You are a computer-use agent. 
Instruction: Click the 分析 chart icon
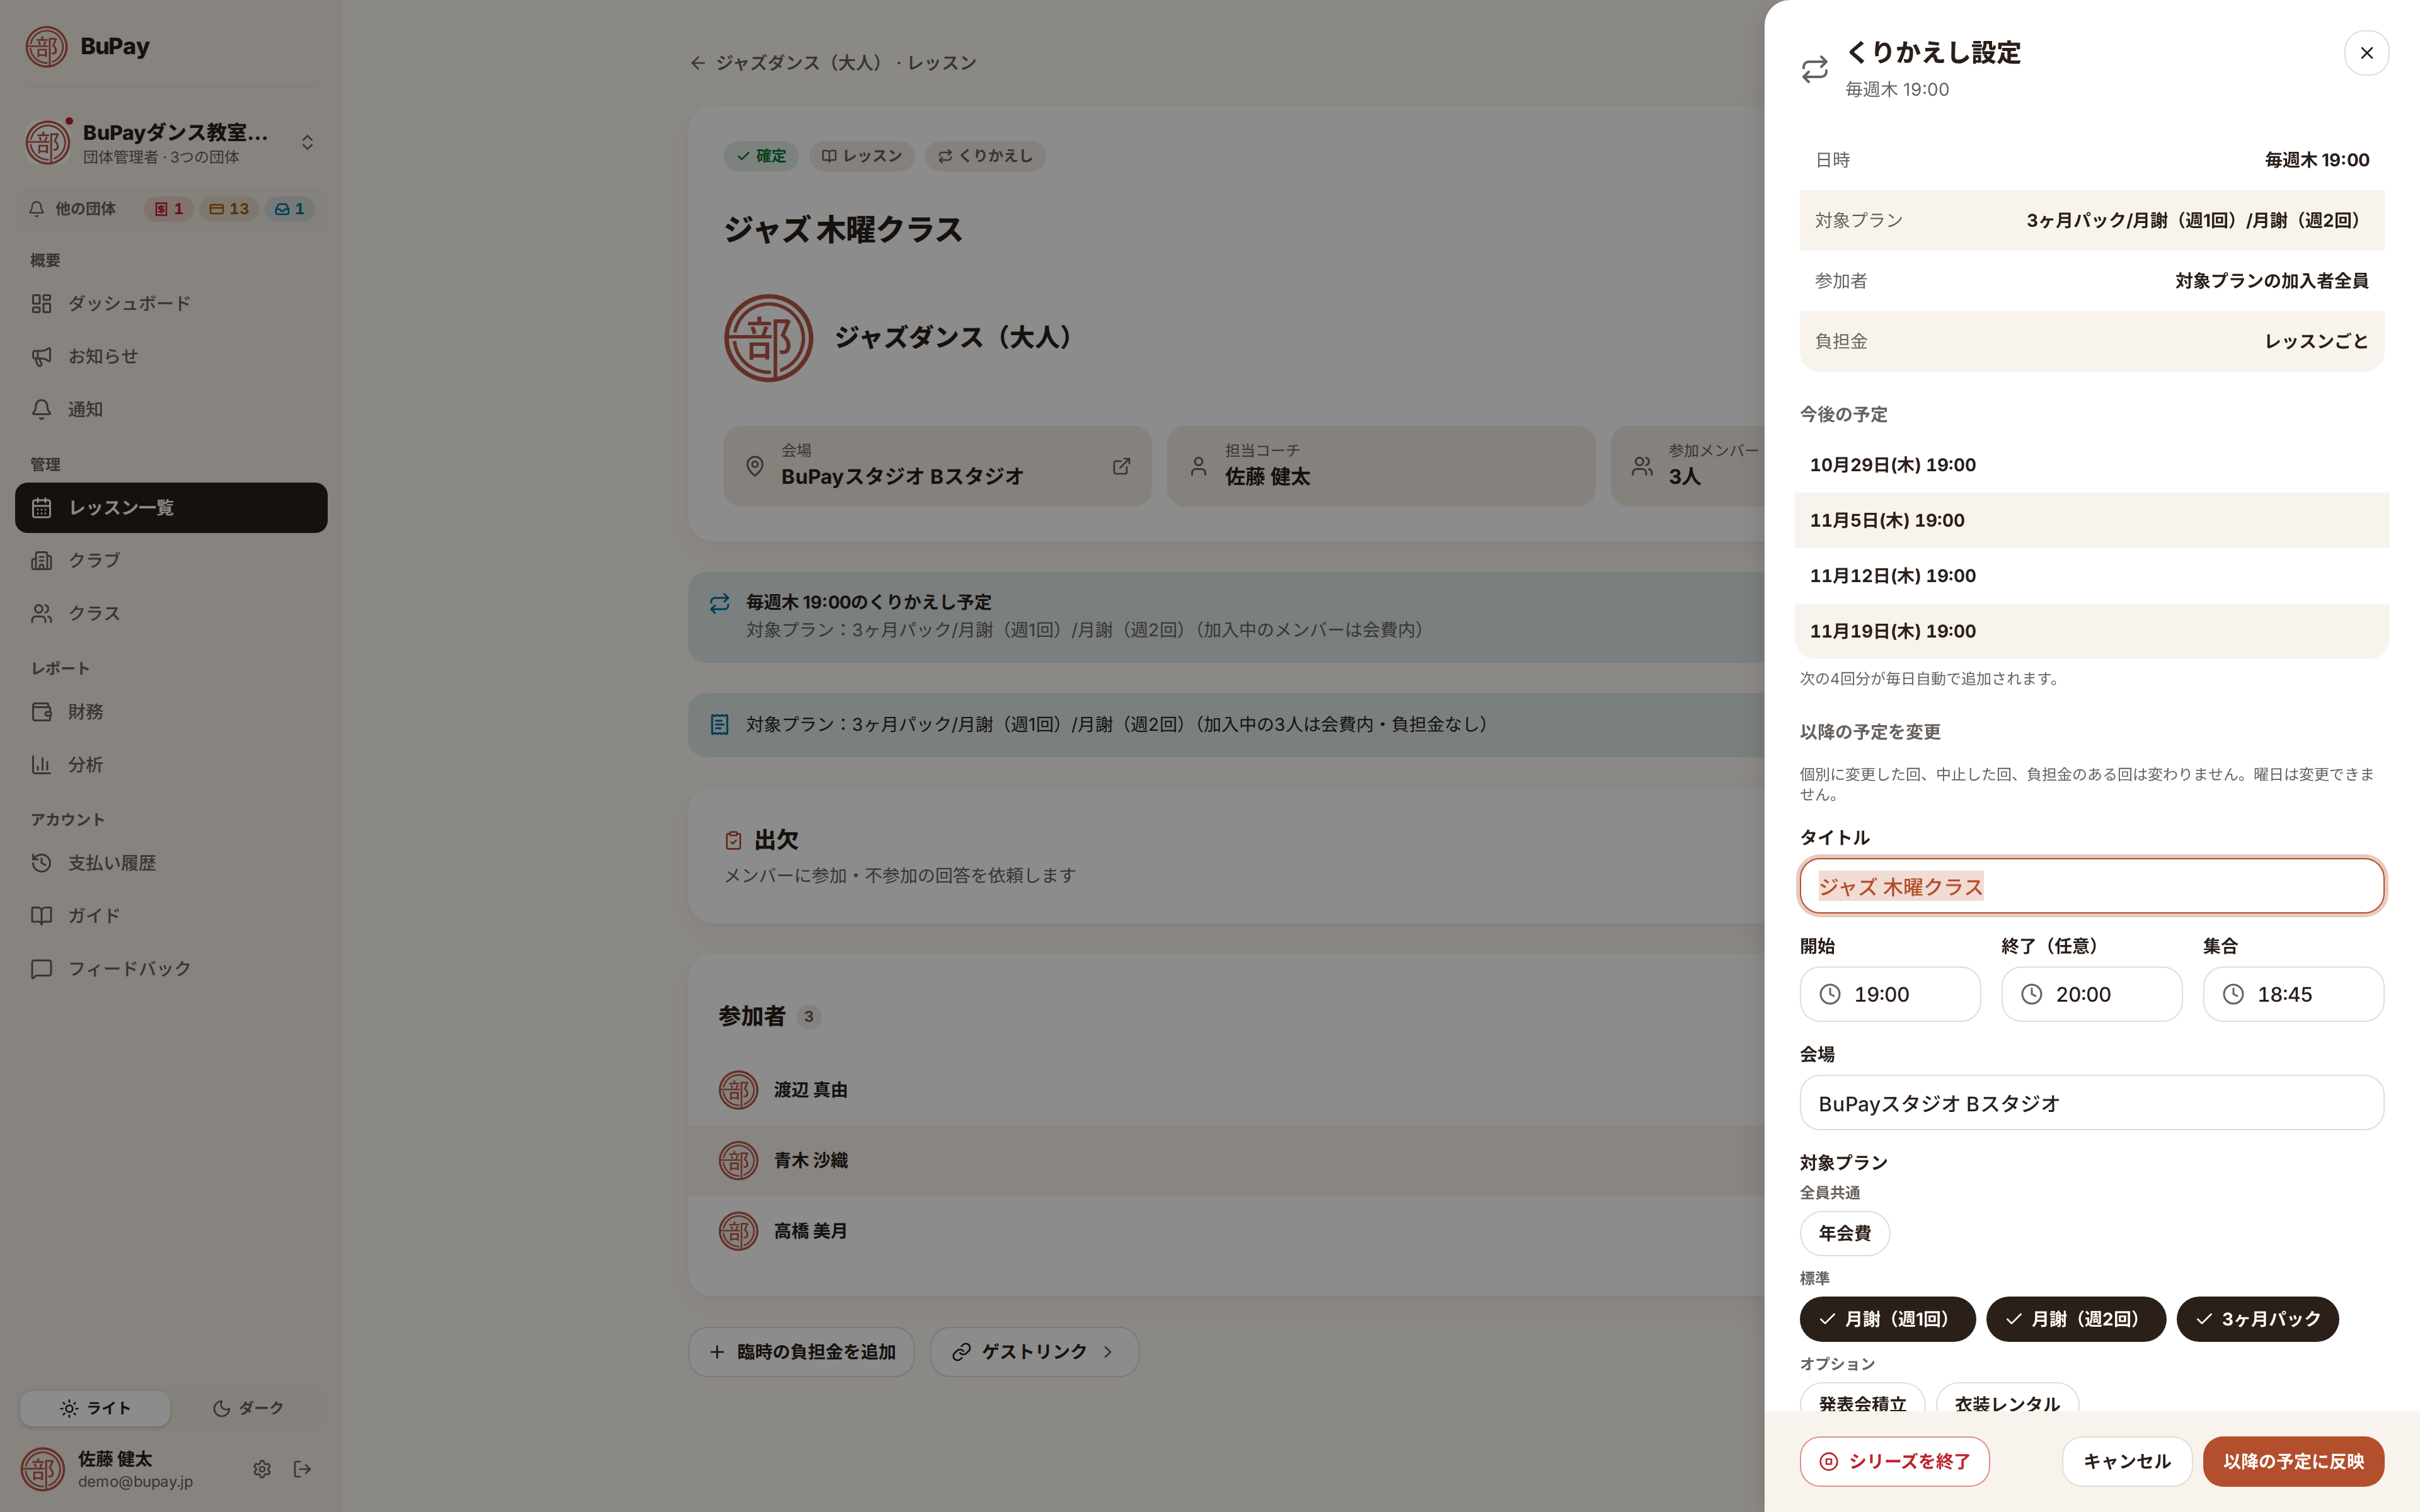[x=41, y=765]
